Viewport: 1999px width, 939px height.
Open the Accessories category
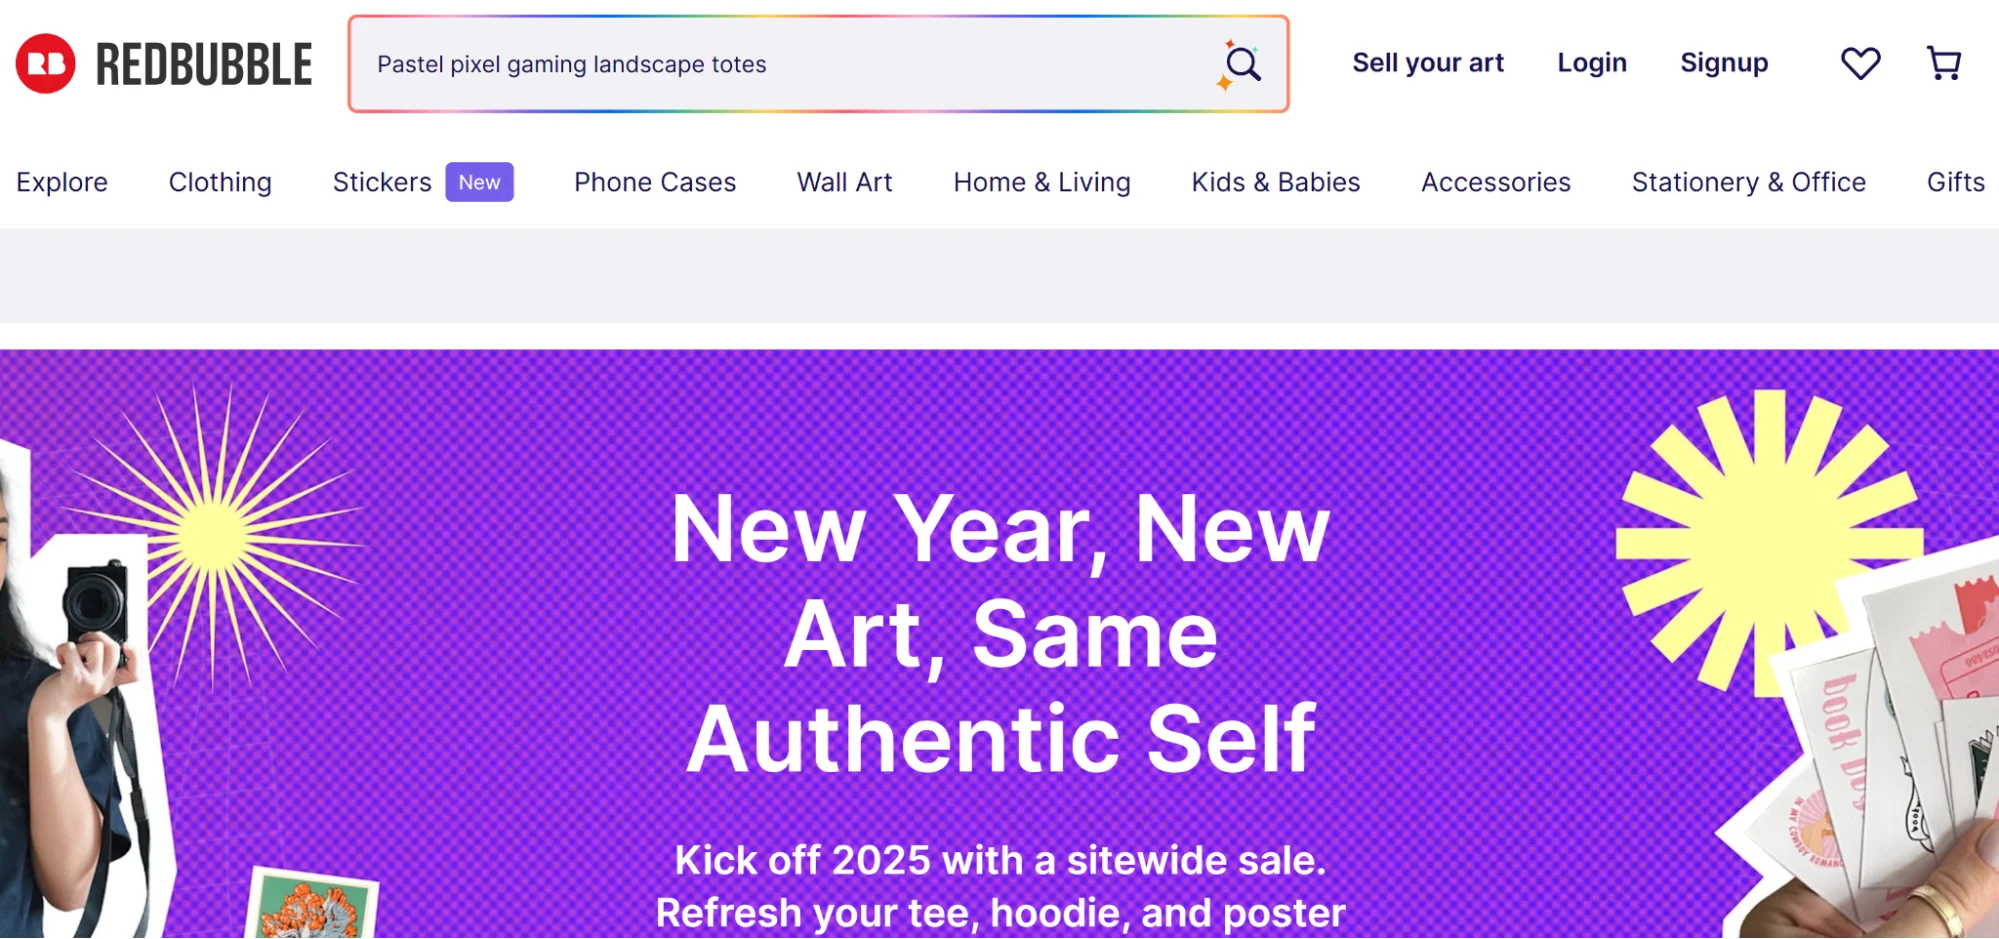[1495, 182]
